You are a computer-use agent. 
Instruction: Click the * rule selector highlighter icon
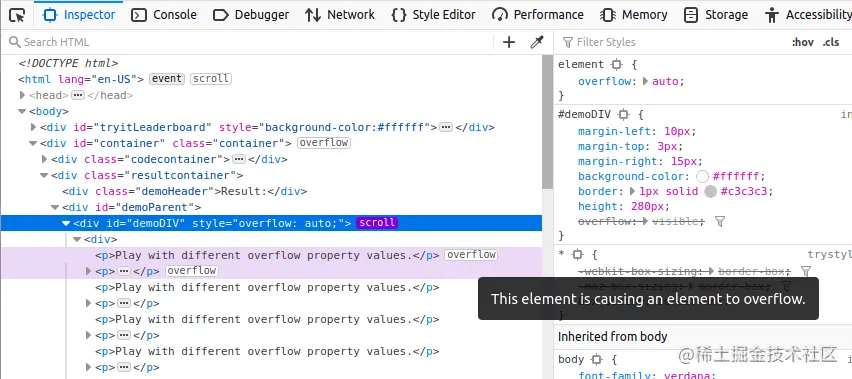click(x=578, y=255)
